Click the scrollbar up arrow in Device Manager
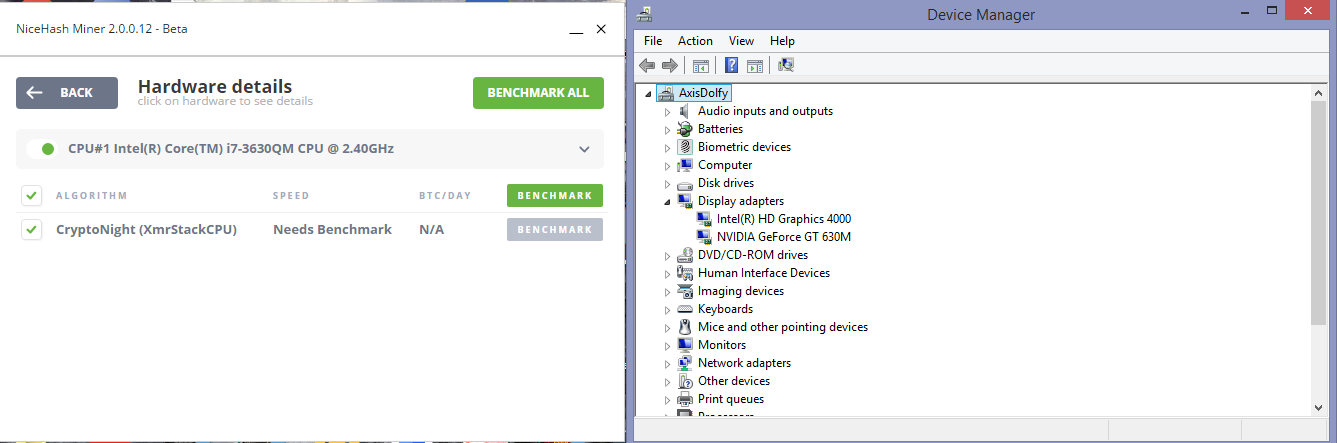Image resolution: width=1337 pixels, height=443 pixels. [1320, 92]
